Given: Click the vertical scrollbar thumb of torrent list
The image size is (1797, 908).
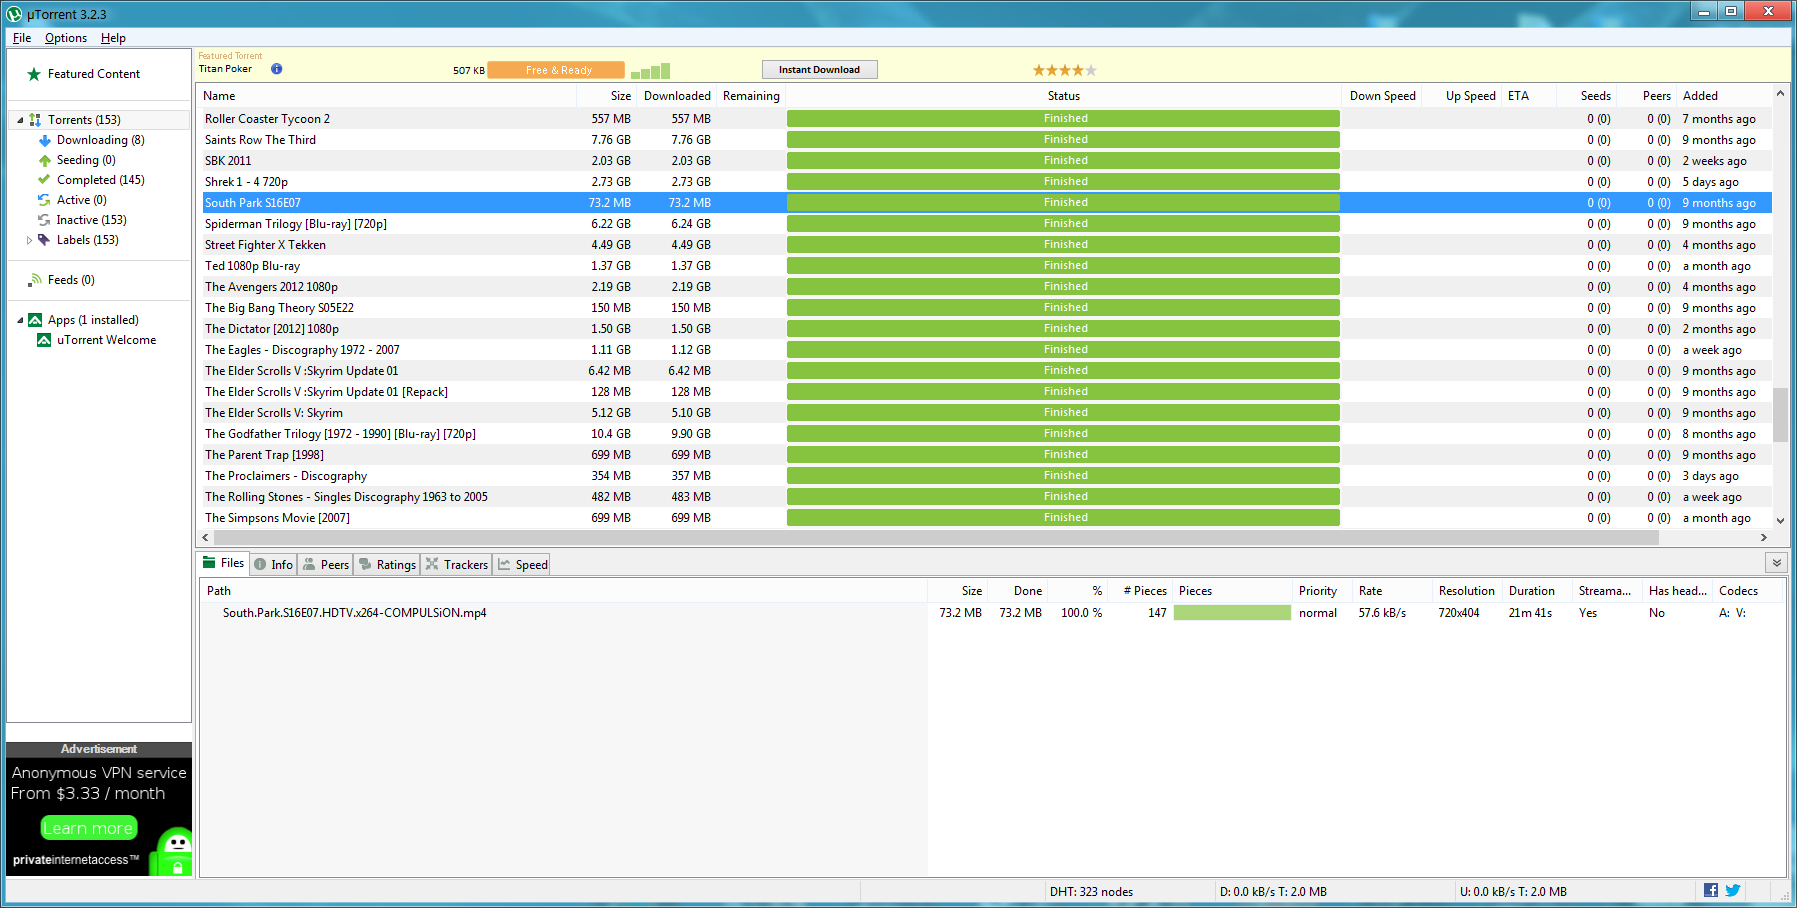Looking at the screenshot, I should (1780, 415).
